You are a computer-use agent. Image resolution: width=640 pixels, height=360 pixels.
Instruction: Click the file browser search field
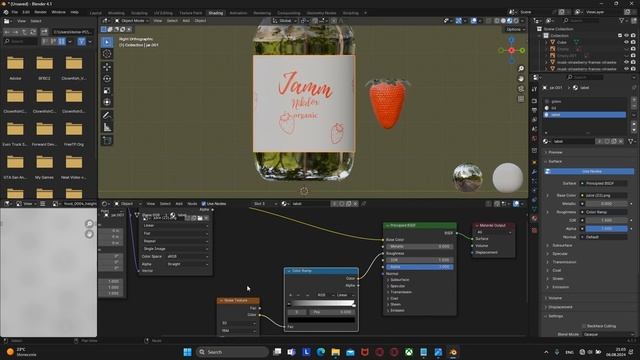pos(20,41)
